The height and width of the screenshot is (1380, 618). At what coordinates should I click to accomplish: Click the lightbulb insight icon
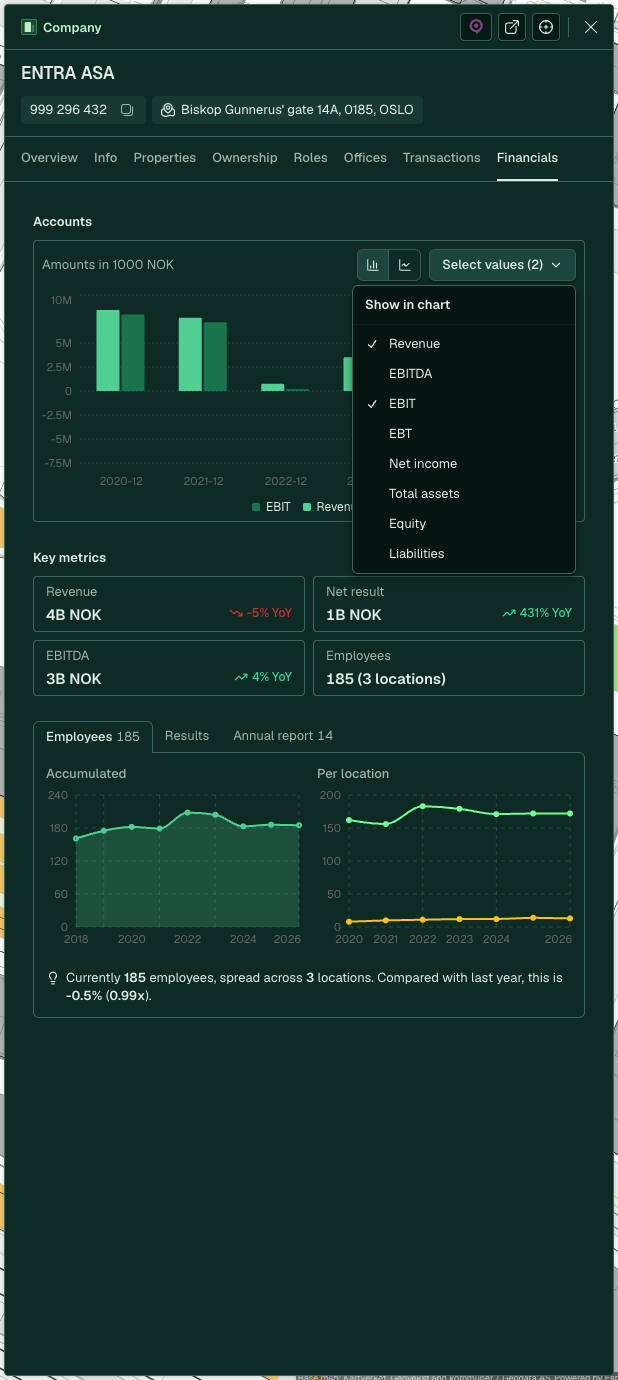click(53, 978)
